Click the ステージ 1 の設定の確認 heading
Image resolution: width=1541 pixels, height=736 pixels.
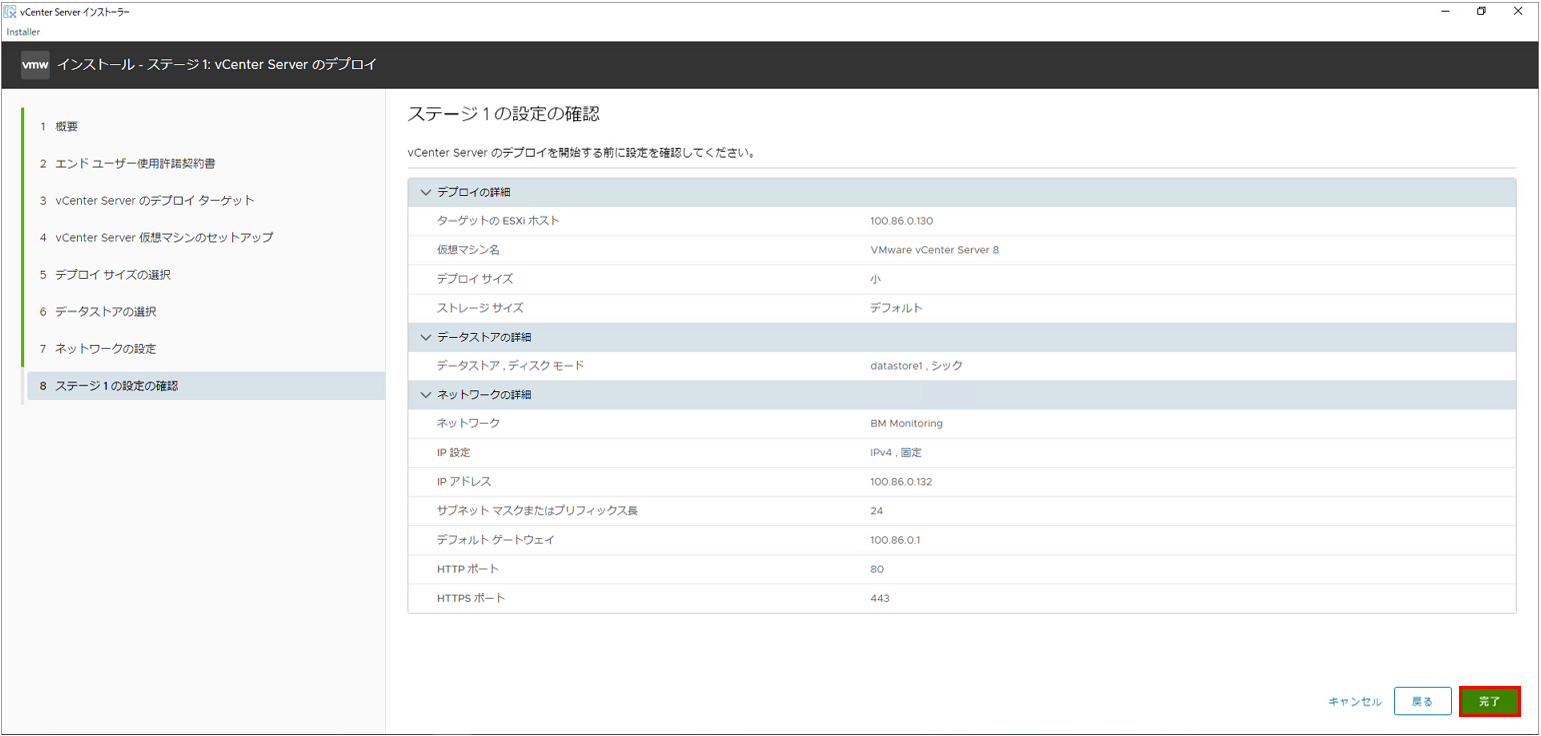(x=504, y=114)
